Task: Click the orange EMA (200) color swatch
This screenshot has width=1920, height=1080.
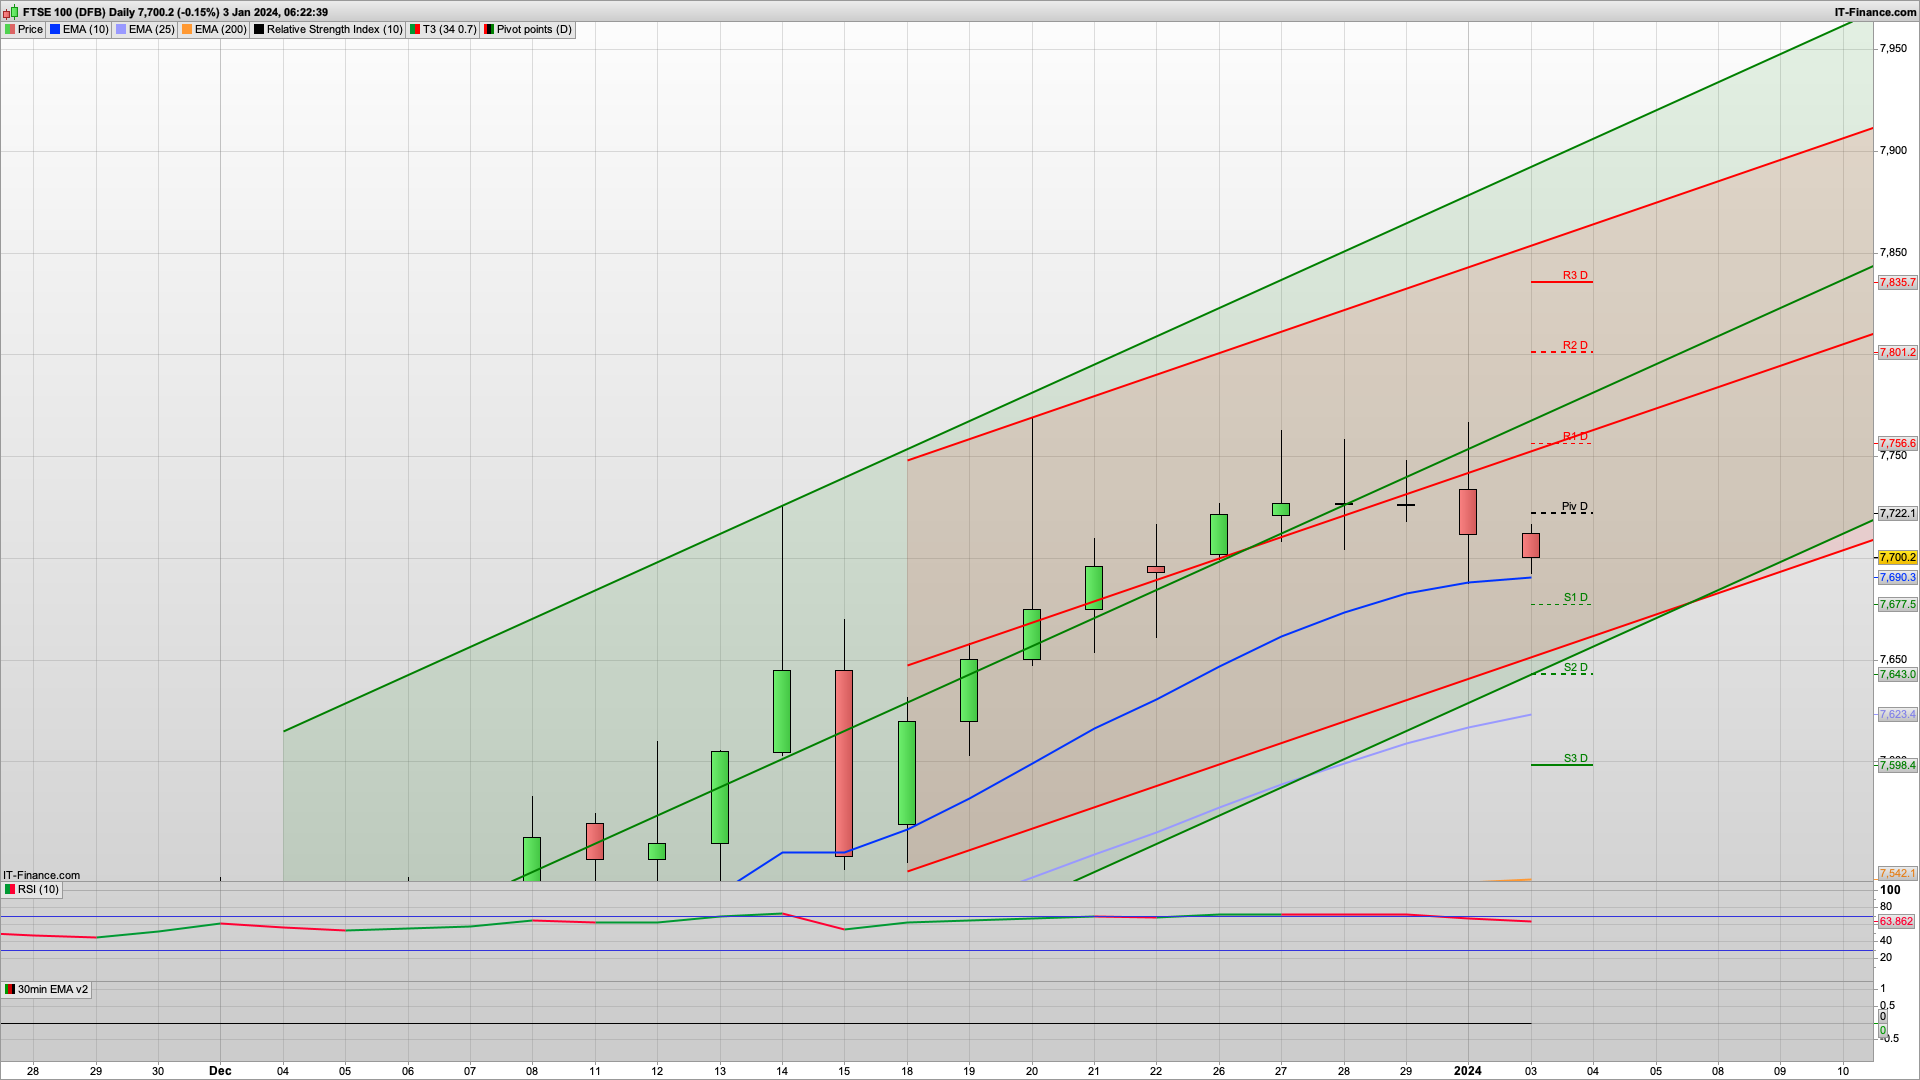Action: point(187,30)
